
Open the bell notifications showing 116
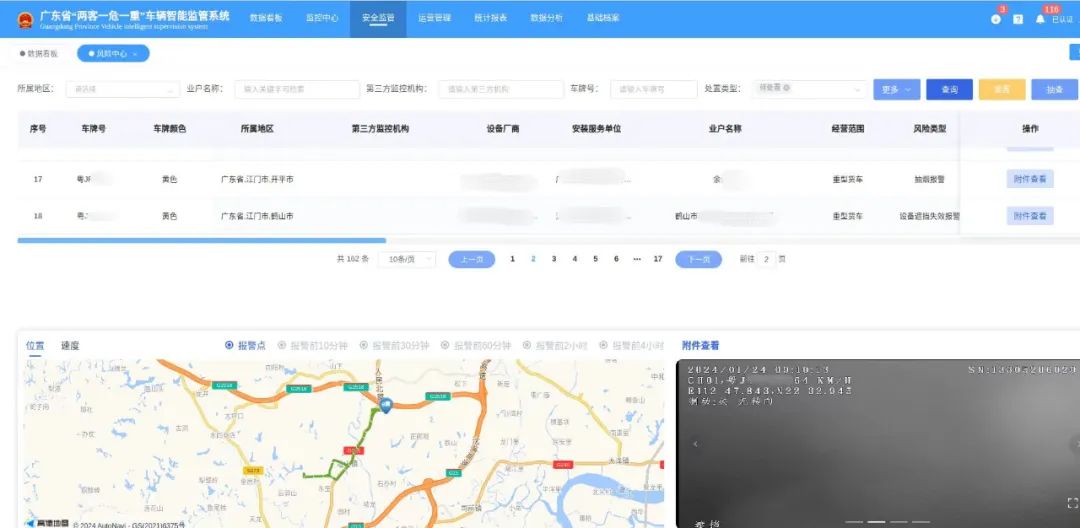point(1040,19)
